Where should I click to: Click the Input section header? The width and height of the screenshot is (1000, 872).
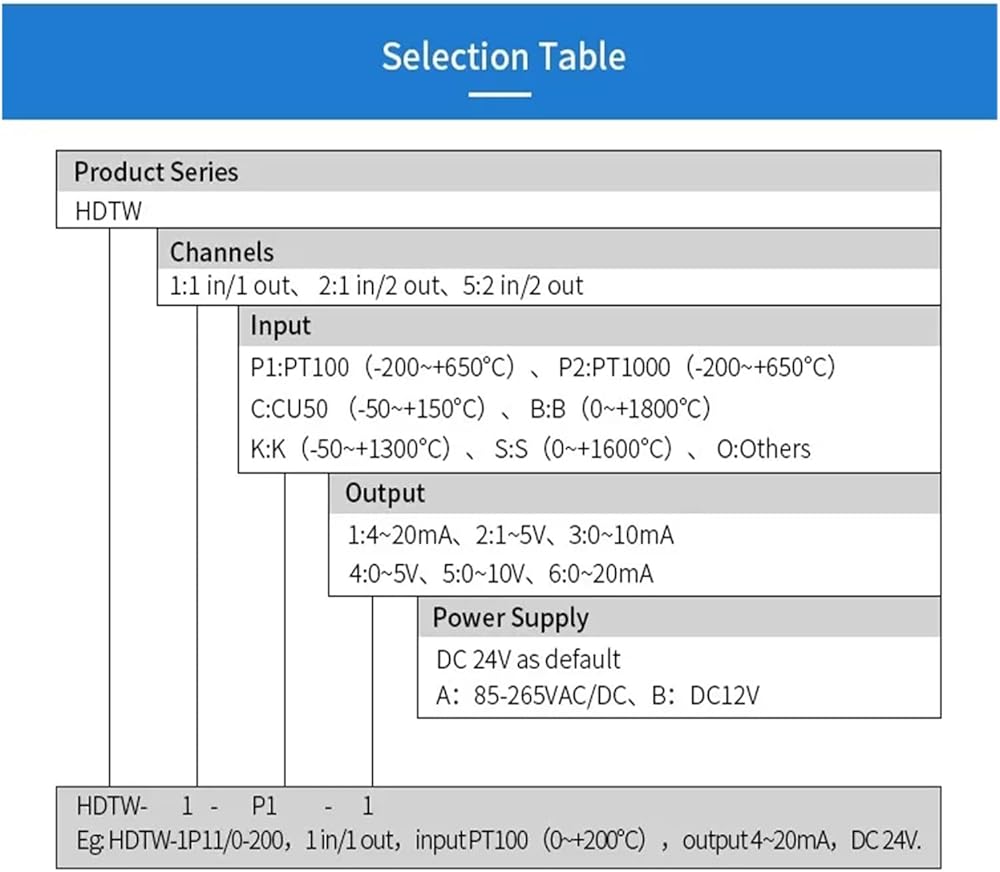click(x=280, y=326)
